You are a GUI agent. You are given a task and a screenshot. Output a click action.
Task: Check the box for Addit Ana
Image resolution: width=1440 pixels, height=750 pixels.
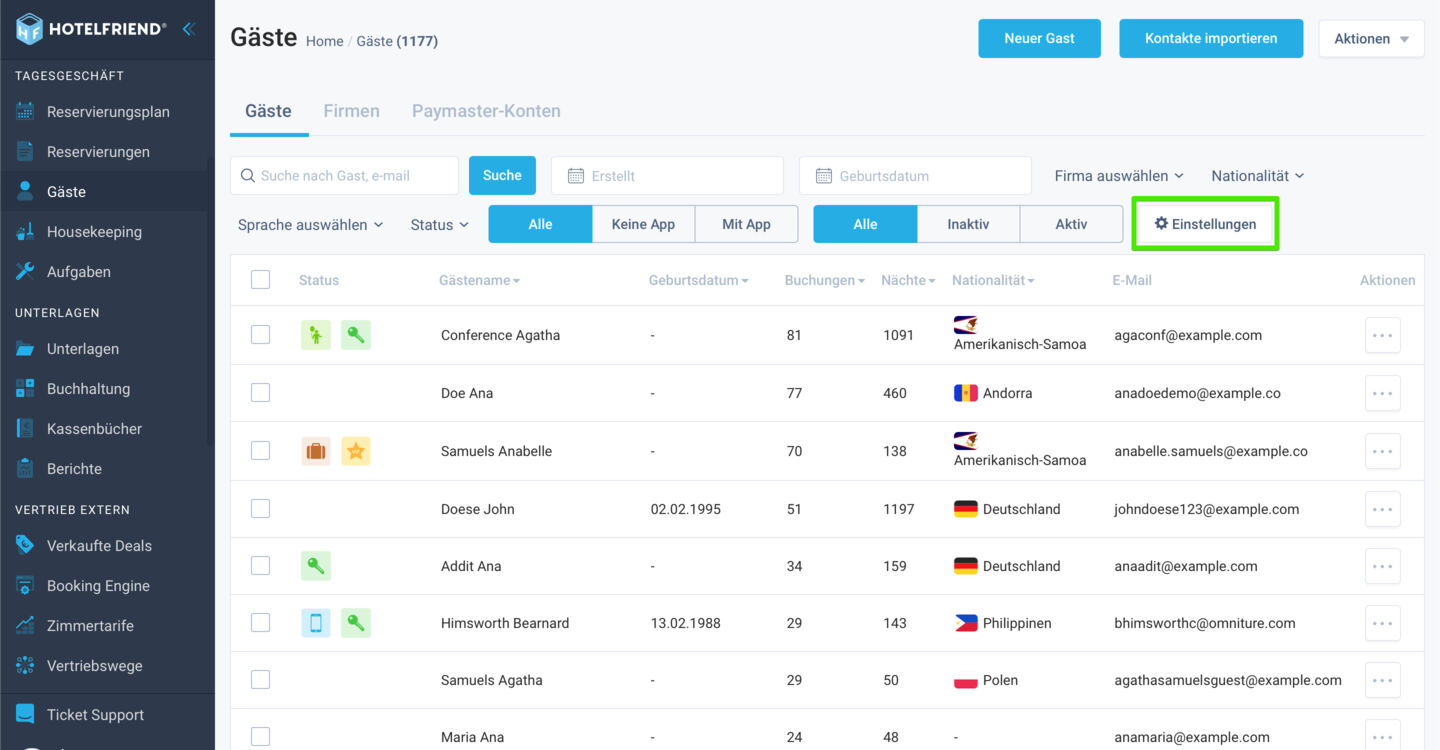260,566
